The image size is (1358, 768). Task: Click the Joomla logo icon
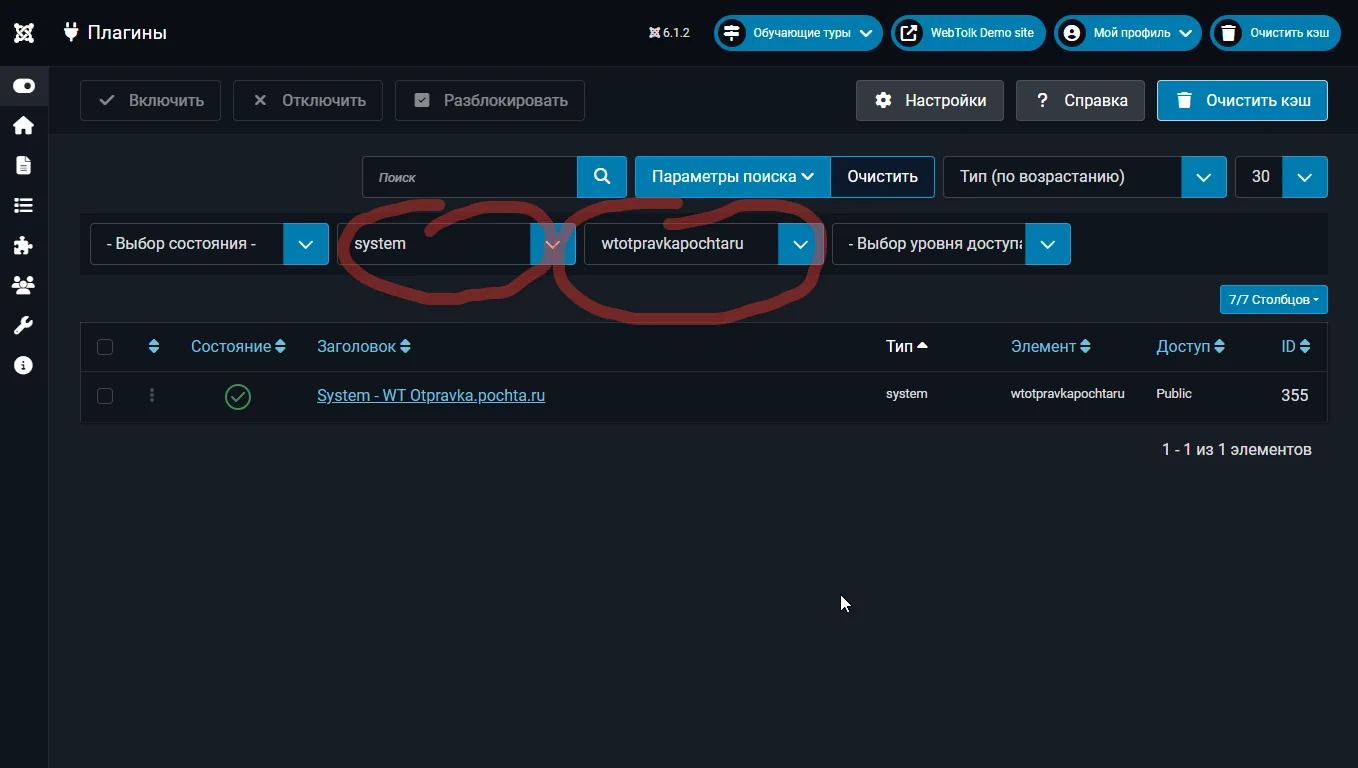pyautogui.click(x=24, y=33)
